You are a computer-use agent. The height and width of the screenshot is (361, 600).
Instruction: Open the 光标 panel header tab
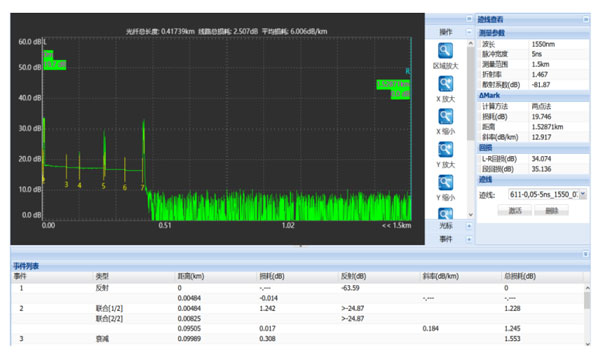coord(446,226)
